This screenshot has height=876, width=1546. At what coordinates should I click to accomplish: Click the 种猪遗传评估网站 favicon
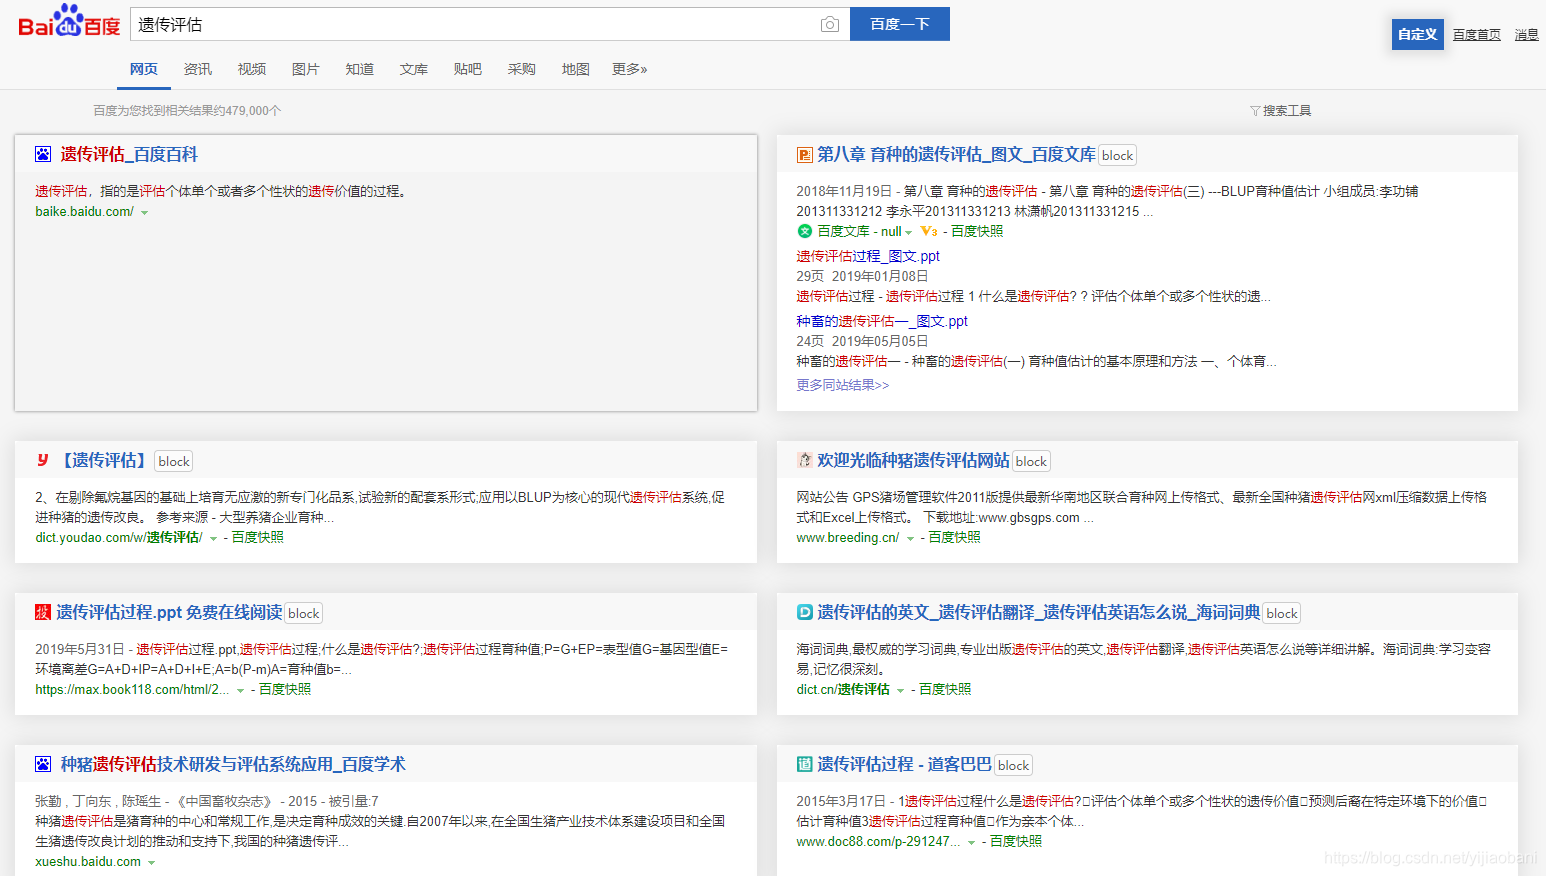tap(804, 460)
